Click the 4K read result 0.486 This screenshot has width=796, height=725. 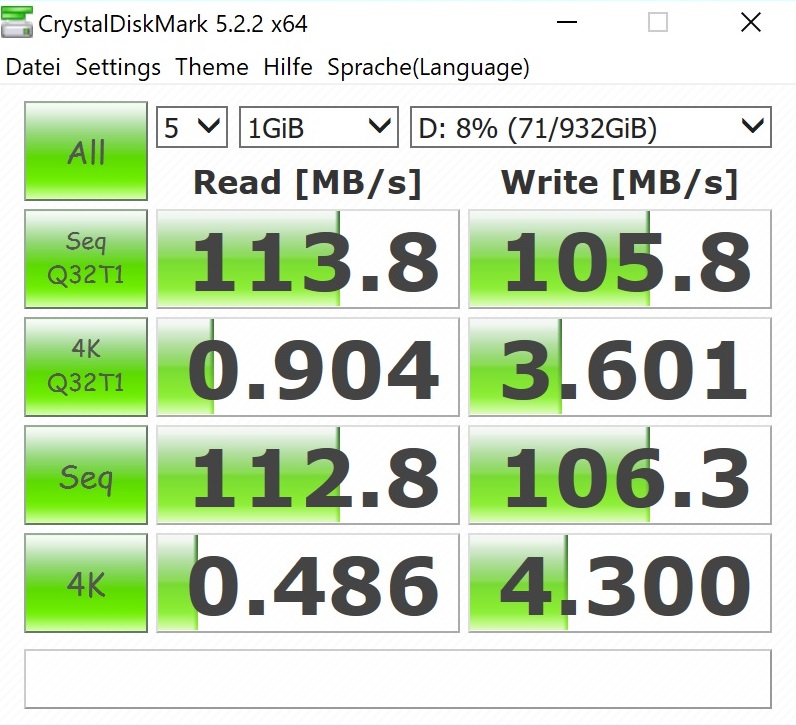click(308, 583)
